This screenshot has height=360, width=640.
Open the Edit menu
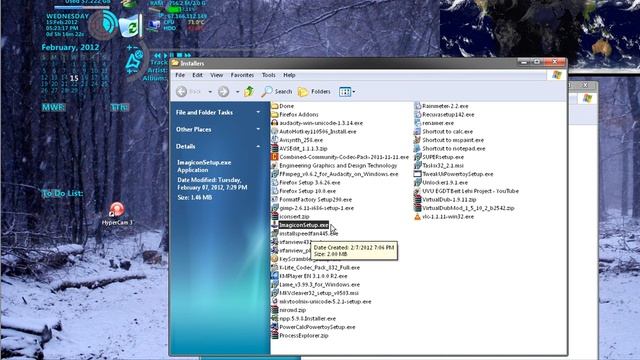[x=198, y=75]
